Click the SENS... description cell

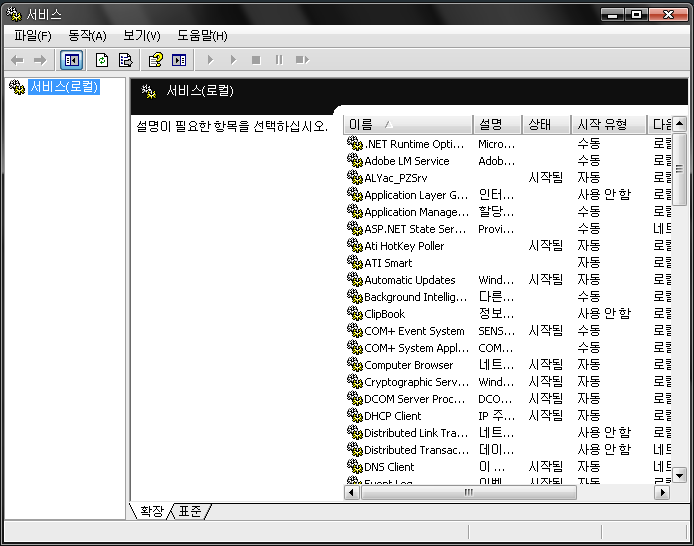tap(497, 331)
